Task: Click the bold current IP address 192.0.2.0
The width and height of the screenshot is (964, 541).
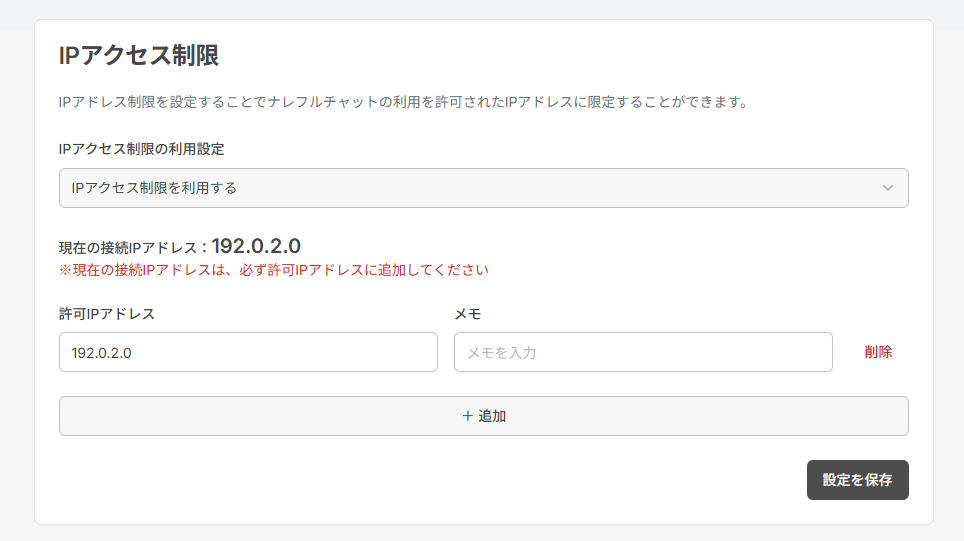Action: [x=256, y=246]
